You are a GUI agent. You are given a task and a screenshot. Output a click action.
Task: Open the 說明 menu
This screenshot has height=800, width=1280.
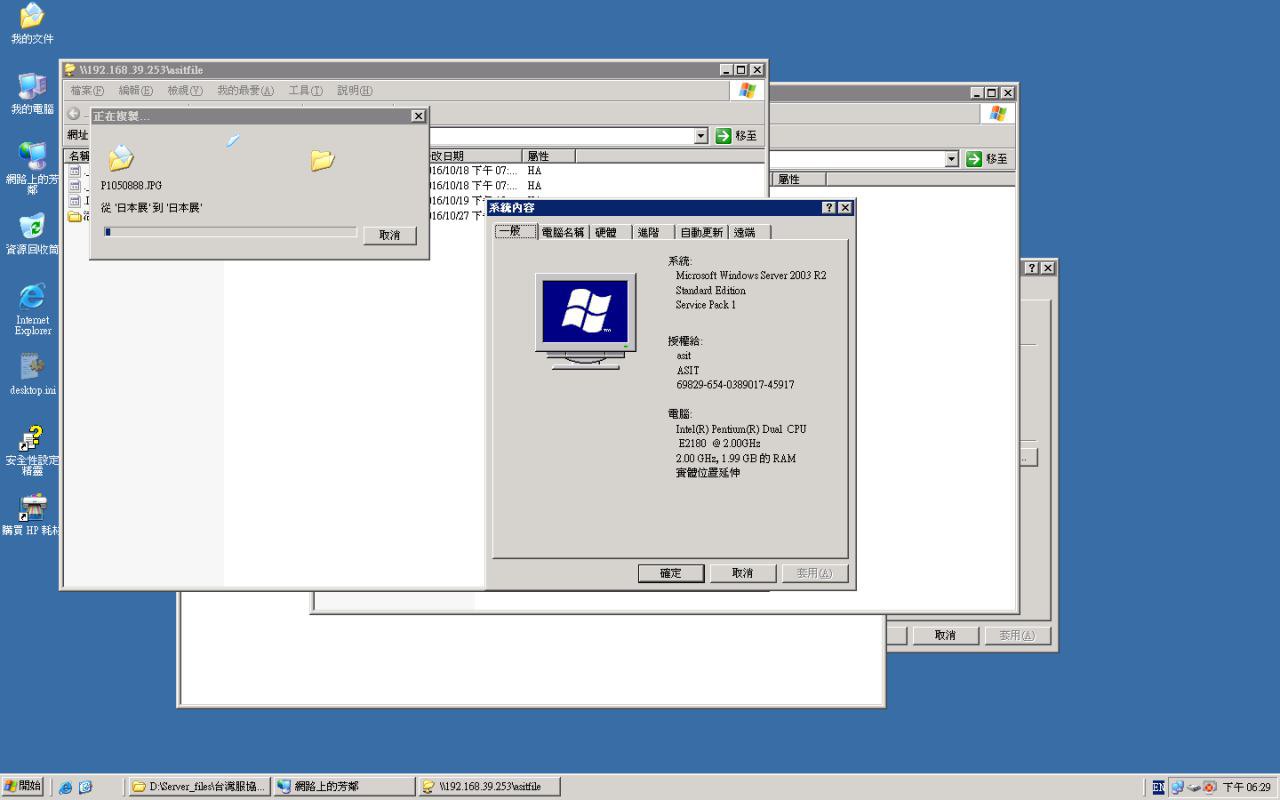355,91
